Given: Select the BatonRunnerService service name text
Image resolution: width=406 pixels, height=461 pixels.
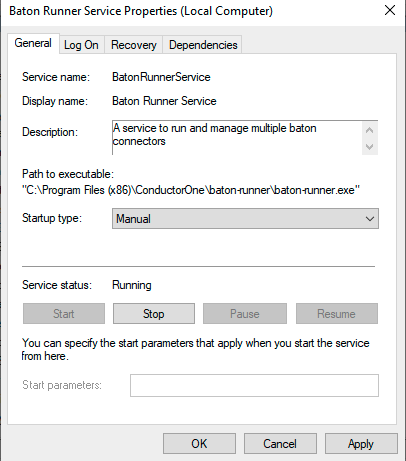Looking at the screenshot, I should (x=161, y=77).
